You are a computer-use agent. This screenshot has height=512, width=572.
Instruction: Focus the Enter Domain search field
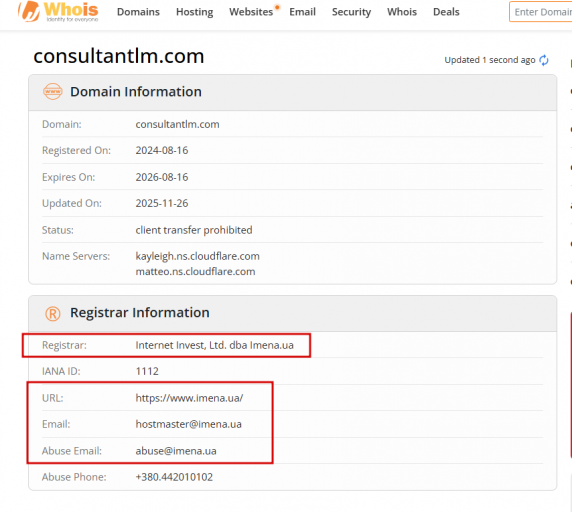pyautogui.click(x=541, y=12)
